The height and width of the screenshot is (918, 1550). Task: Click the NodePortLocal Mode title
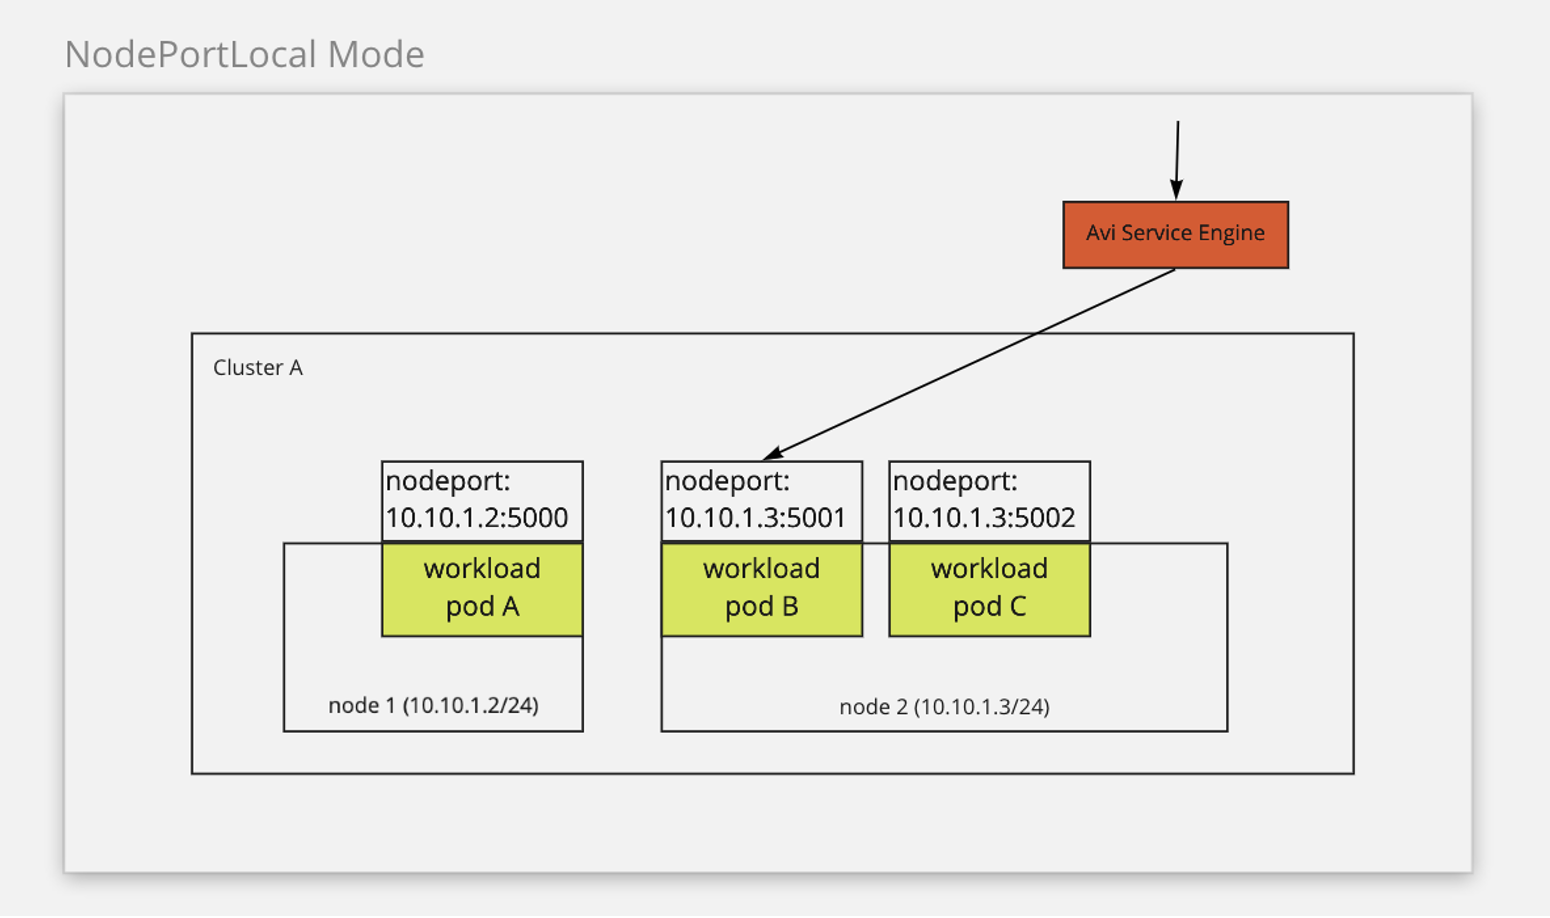click(x=244, y=54)
